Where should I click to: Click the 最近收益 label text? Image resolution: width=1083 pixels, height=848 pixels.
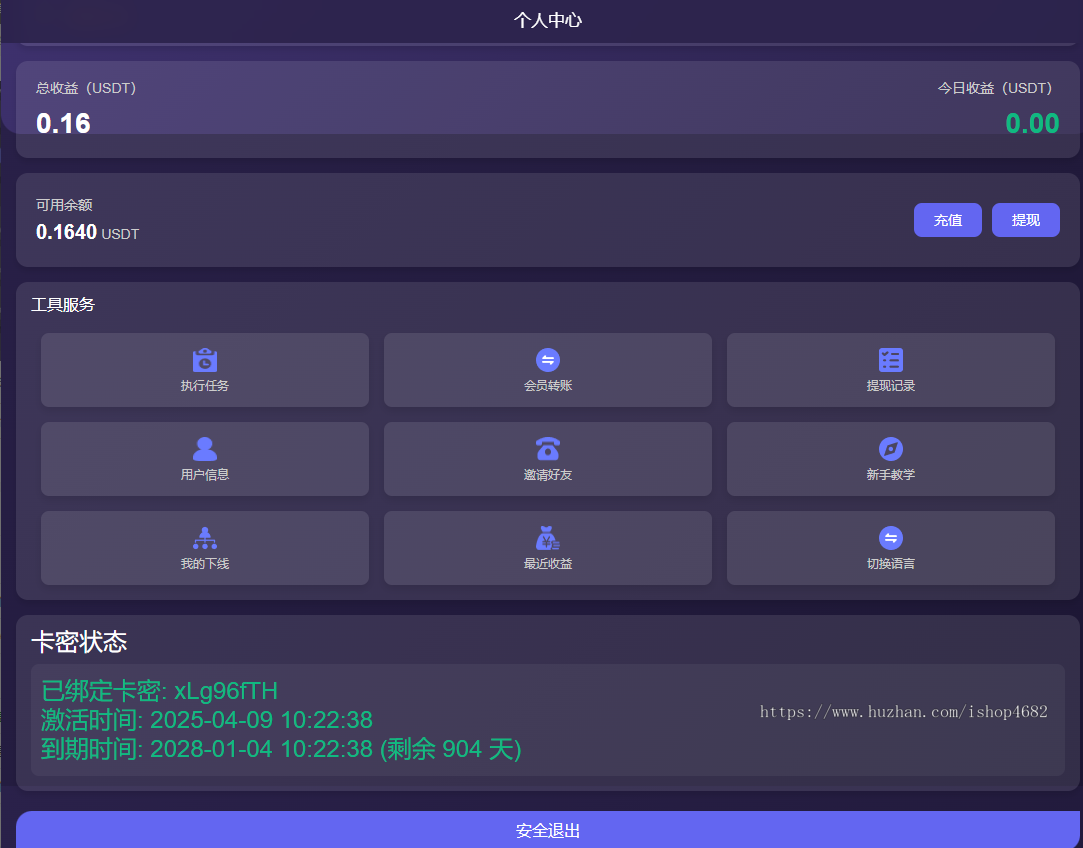(x=548, y=564)
